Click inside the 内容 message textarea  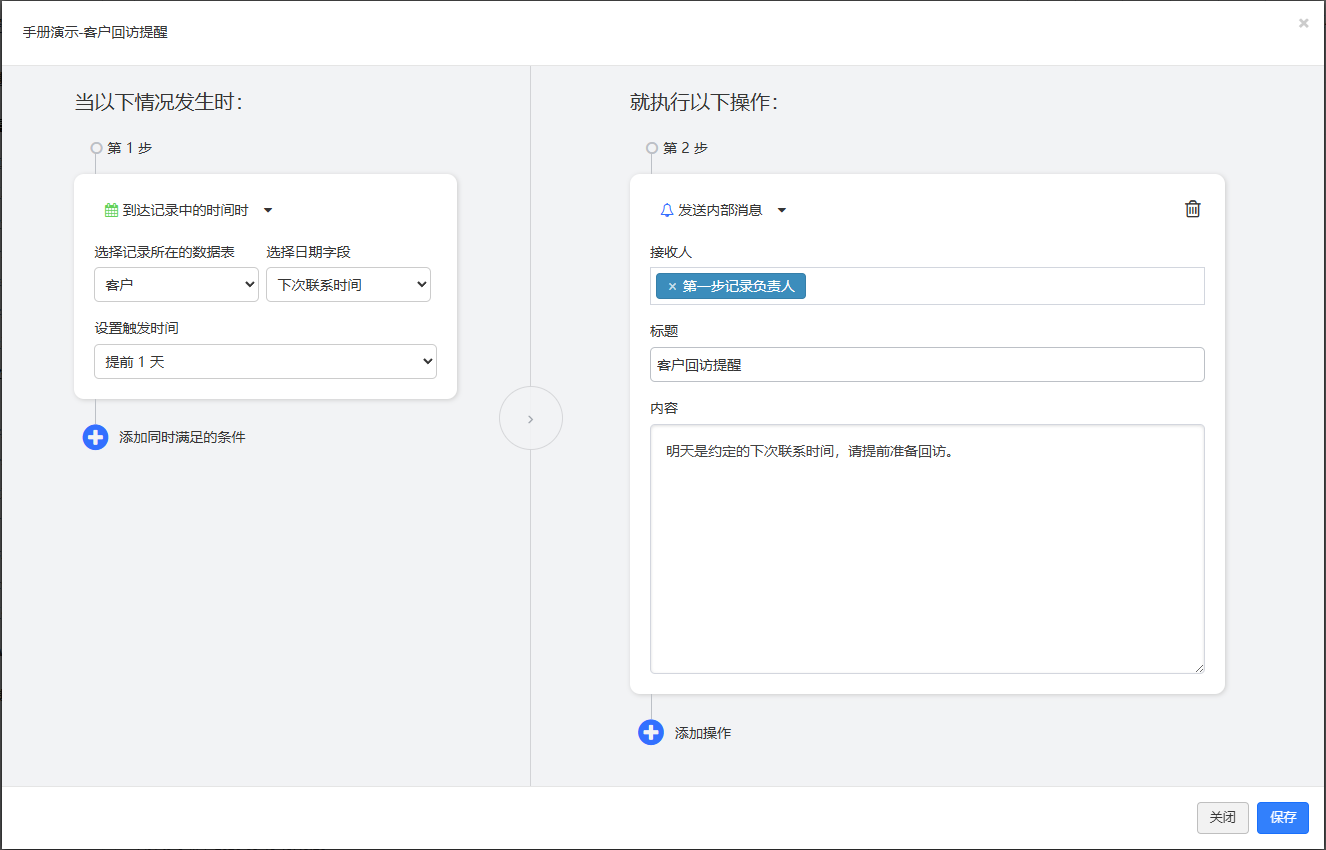click(927, 549)
